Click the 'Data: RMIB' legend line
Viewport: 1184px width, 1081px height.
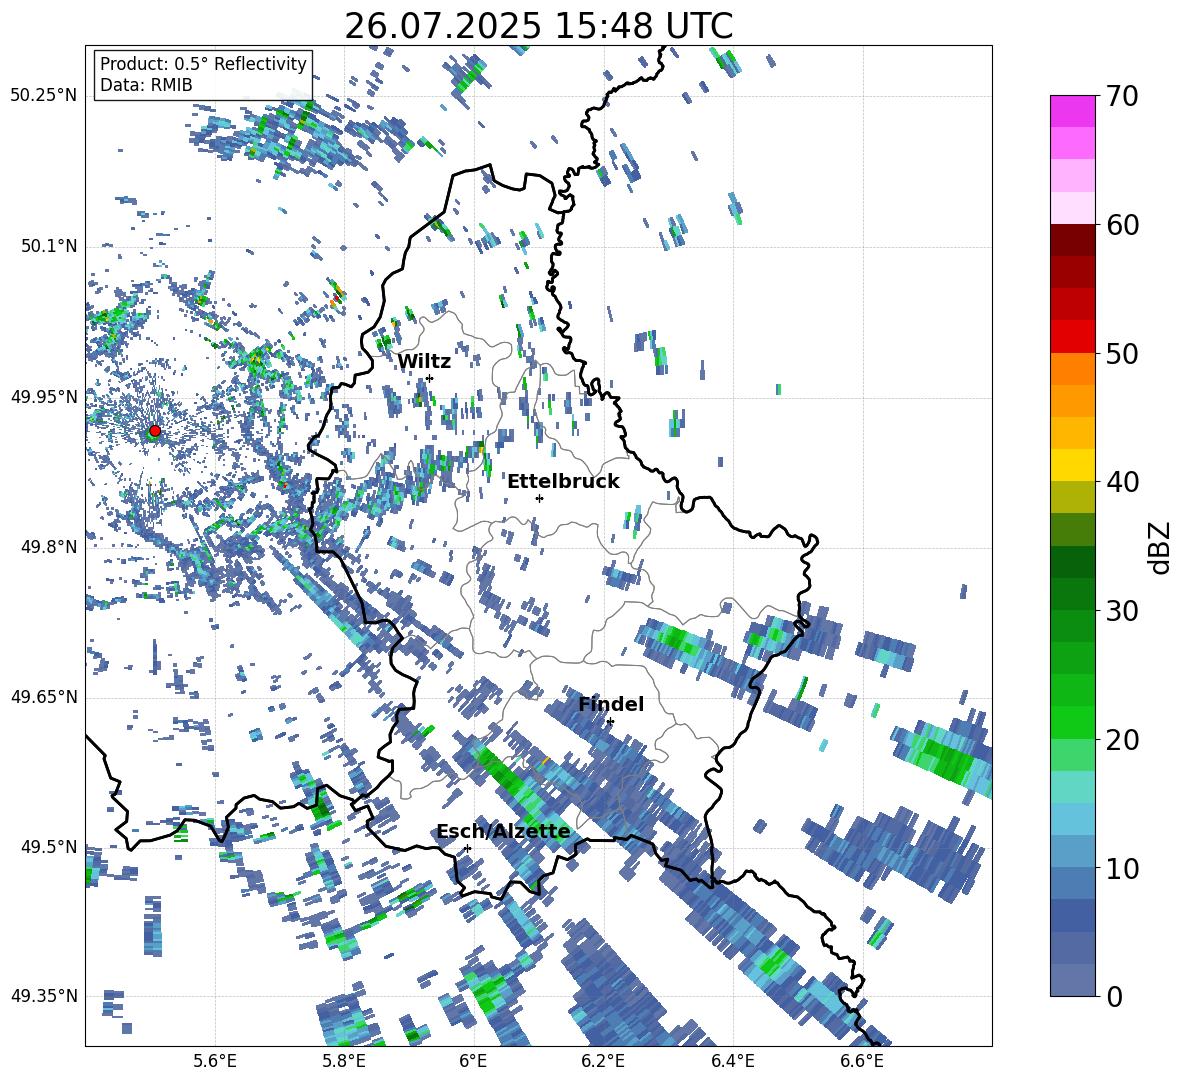click(x=146, y=85)
